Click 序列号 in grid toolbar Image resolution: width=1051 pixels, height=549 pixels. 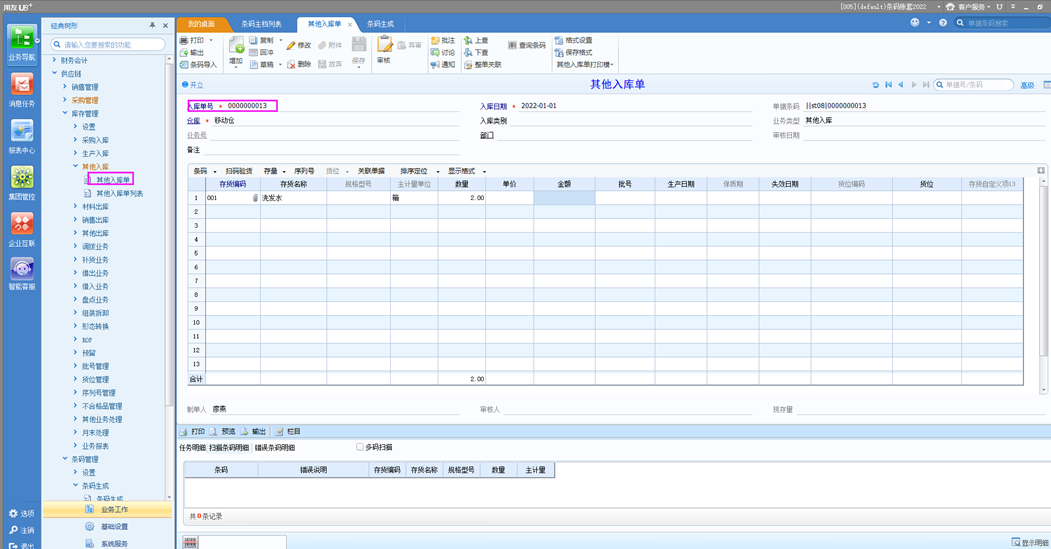304,171
